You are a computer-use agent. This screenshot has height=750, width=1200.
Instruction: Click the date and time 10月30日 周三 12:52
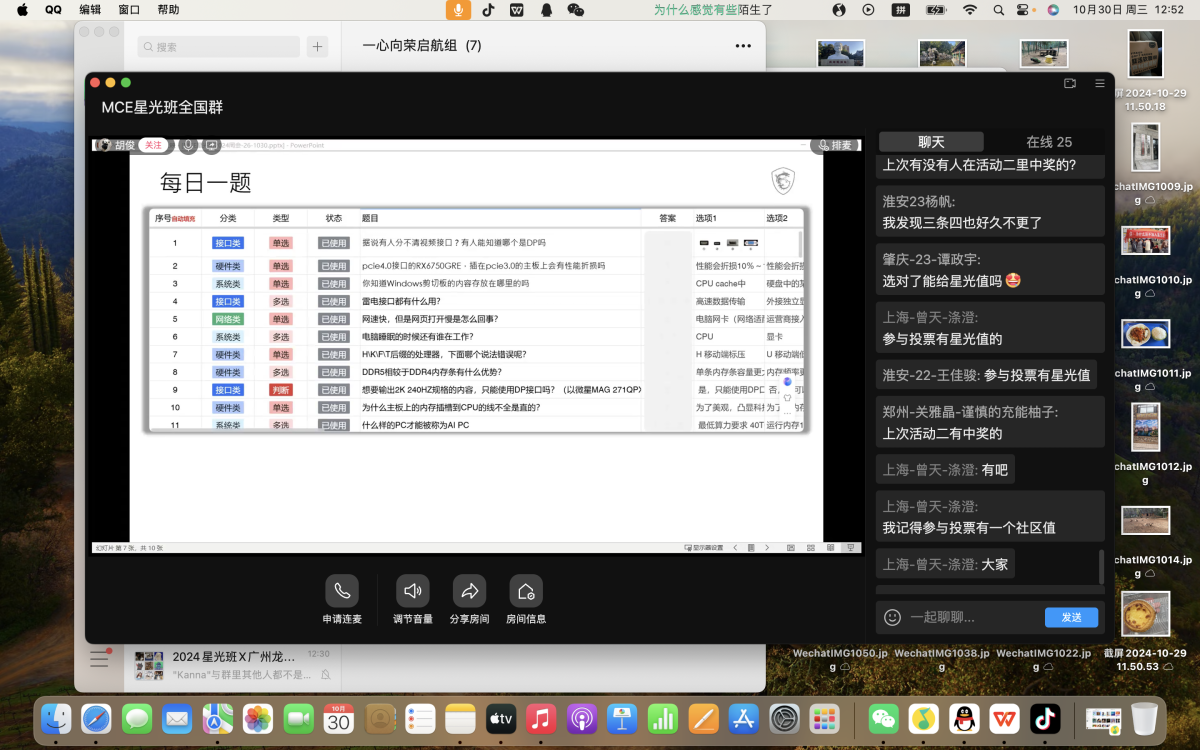pyautogui.click(x=1128, y=9)
